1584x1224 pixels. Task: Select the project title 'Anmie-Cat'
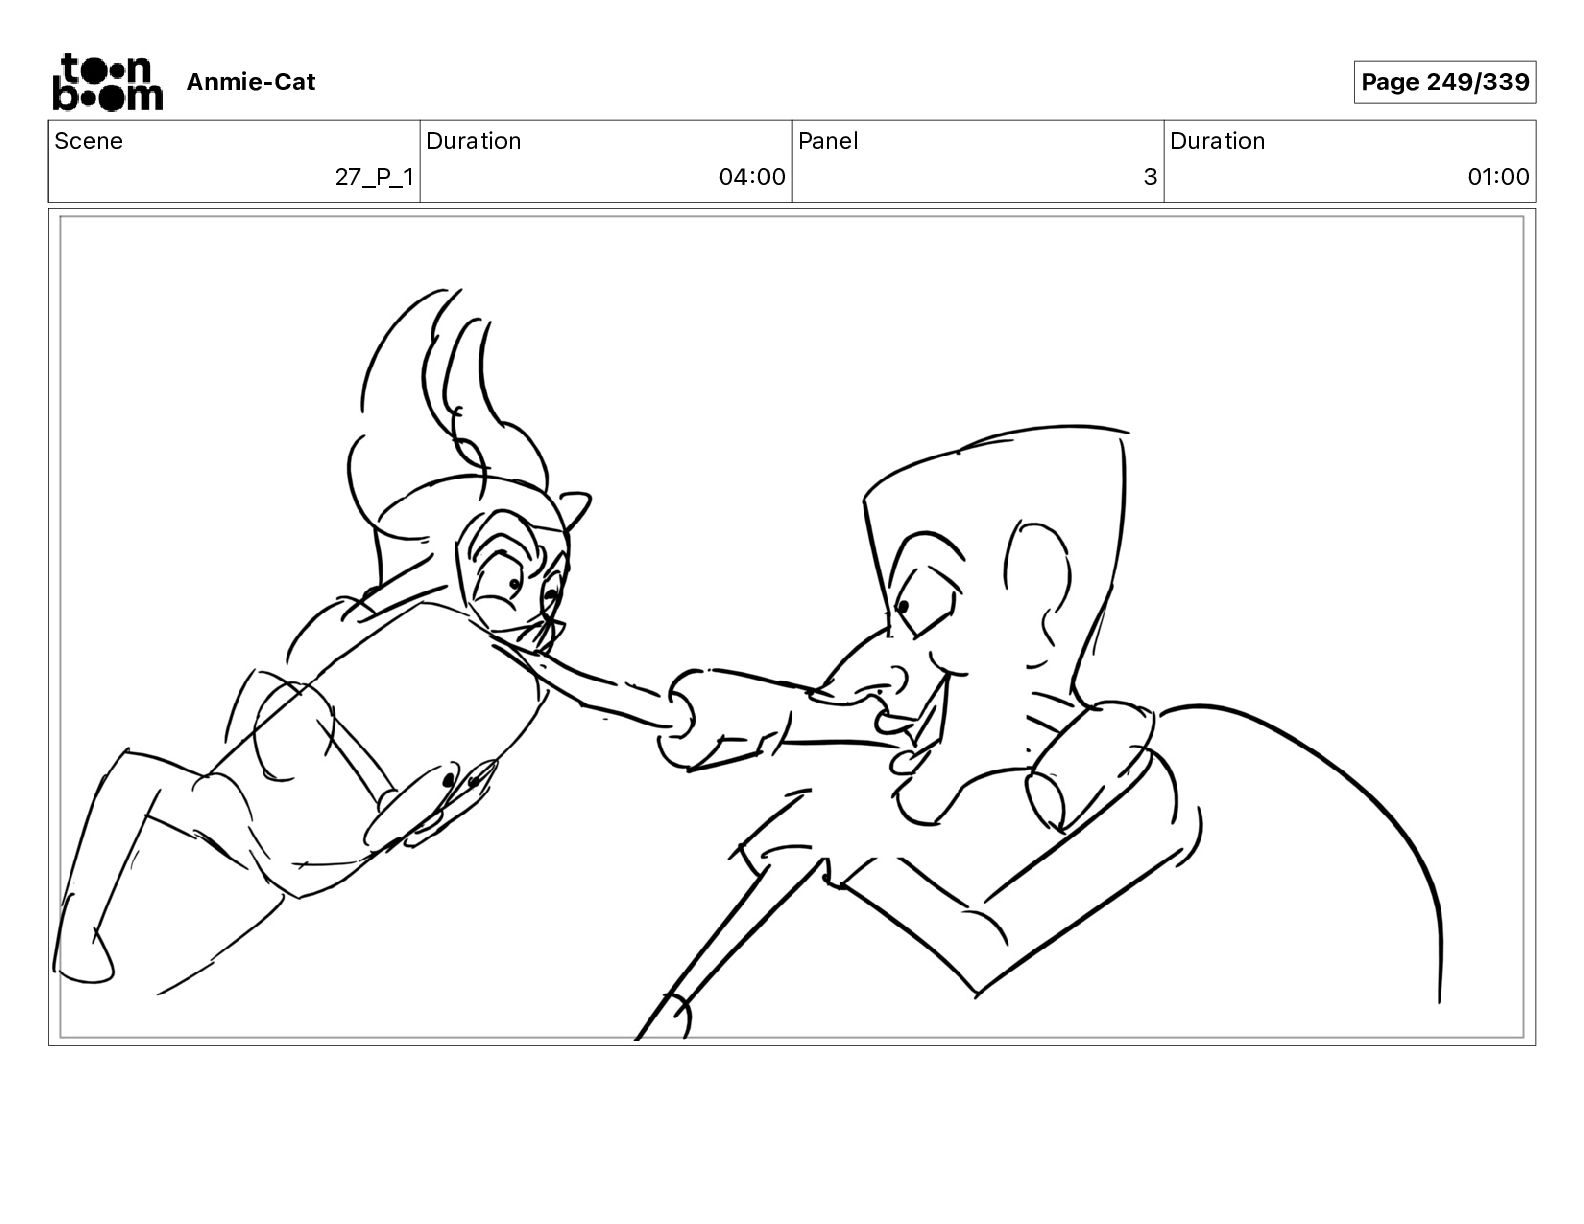[x=251, y=82]
